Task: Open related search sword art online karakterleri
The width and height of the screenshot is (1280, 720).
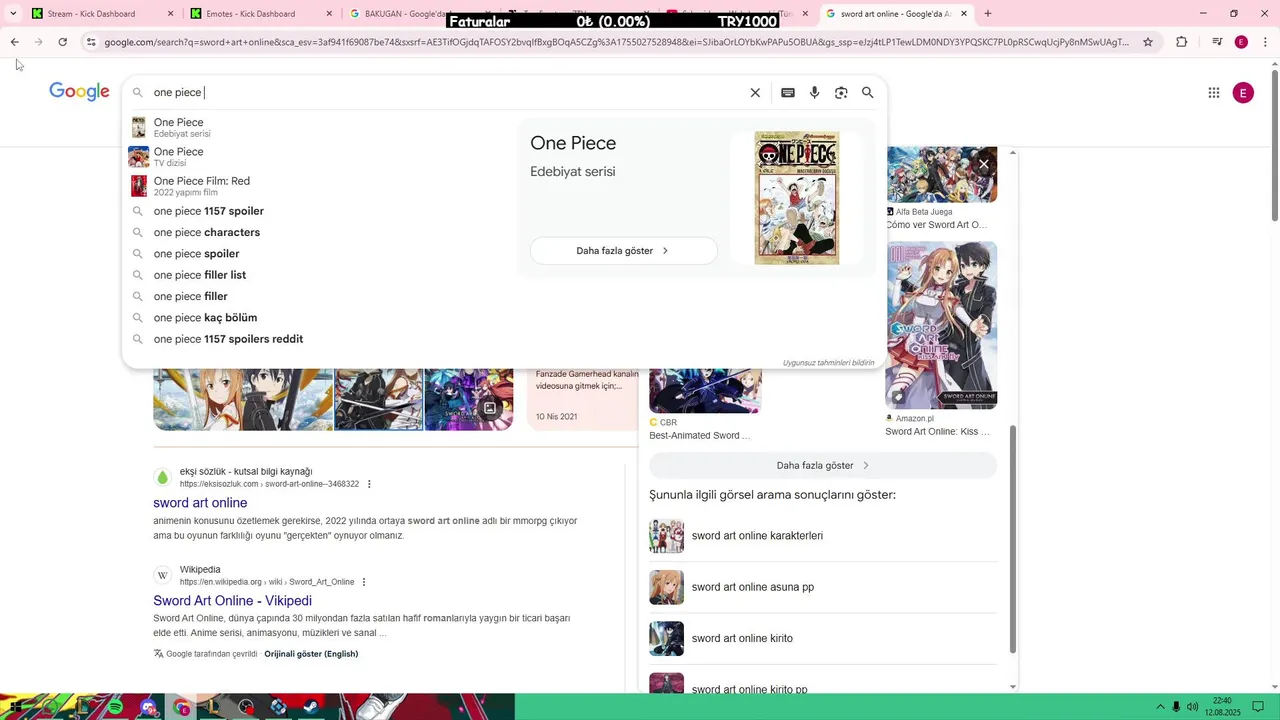Action: [823, 536]
